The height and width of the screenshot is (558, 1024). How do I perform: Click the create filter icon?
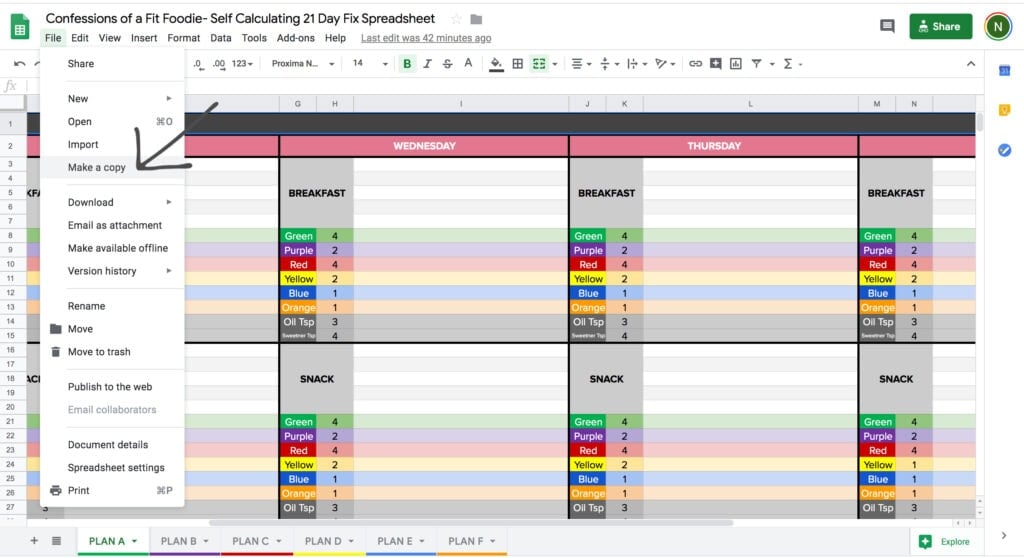pyautogui.click(x=756, y=63)
